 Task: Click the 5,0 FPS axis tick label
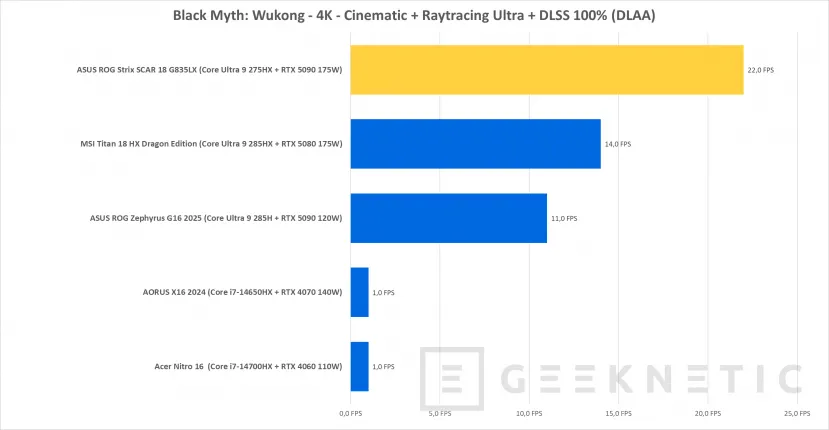point(440,414)
